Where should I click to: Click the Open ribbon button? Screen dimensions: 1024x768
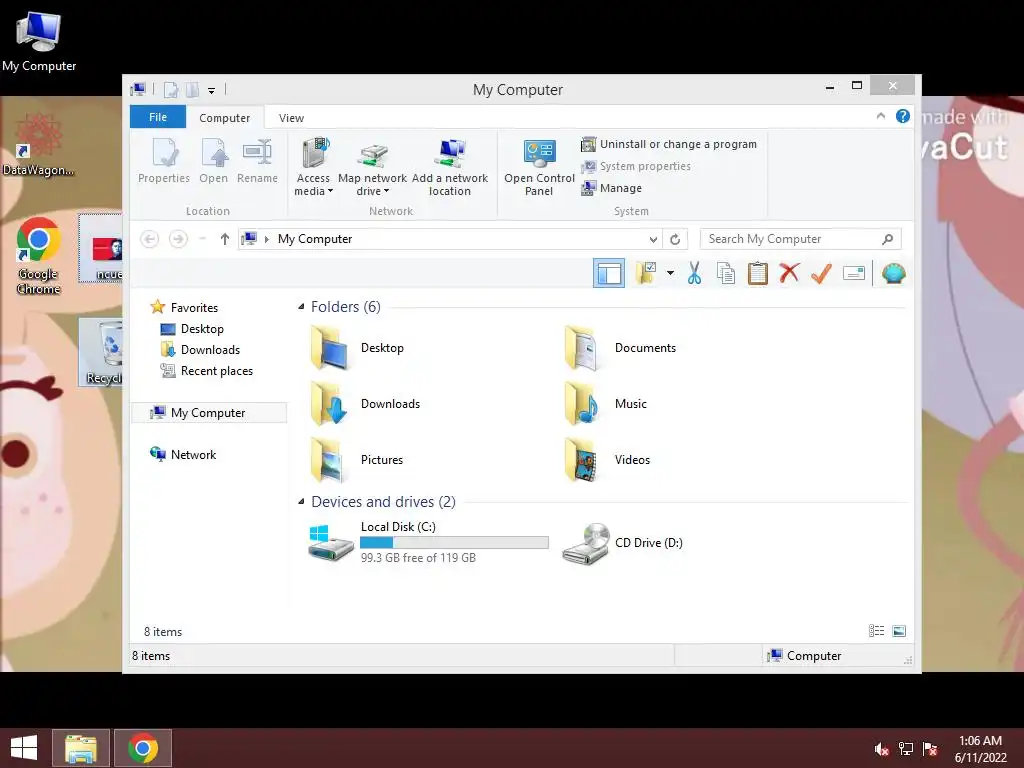click(x=214, y=161)
